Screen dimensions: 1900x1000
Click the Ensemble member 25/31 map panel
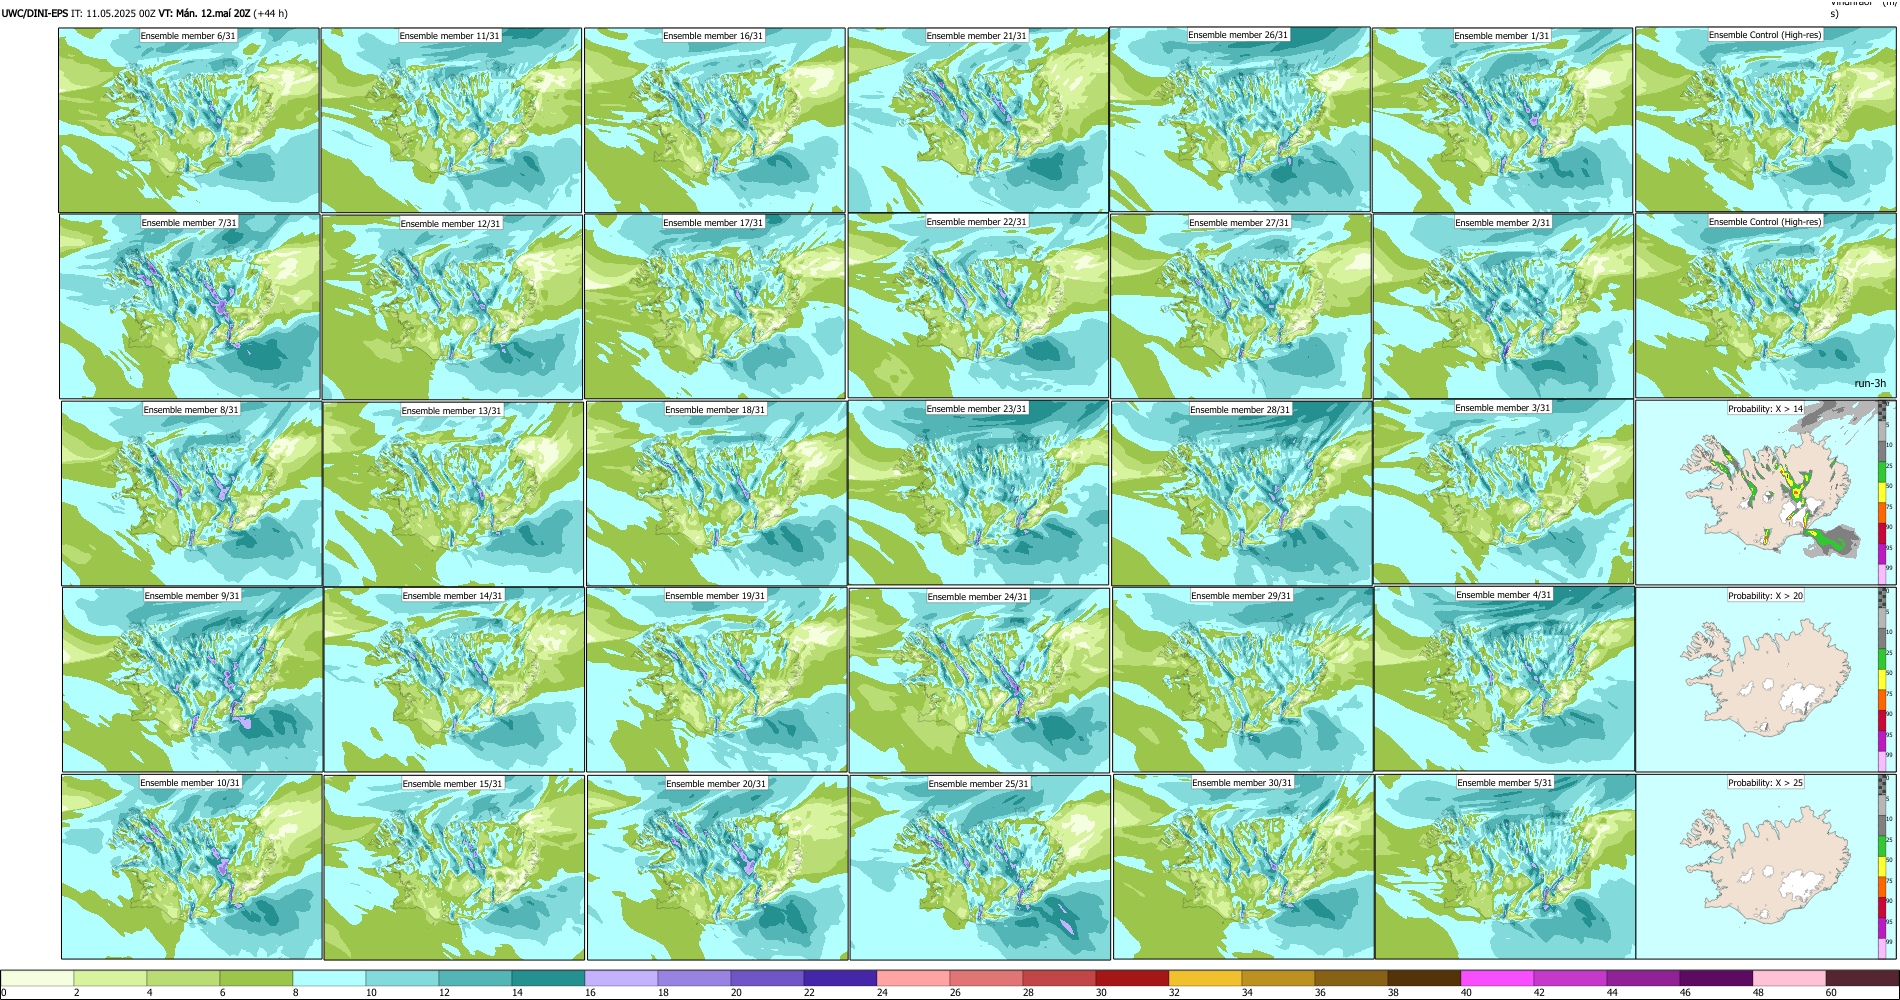980,868
